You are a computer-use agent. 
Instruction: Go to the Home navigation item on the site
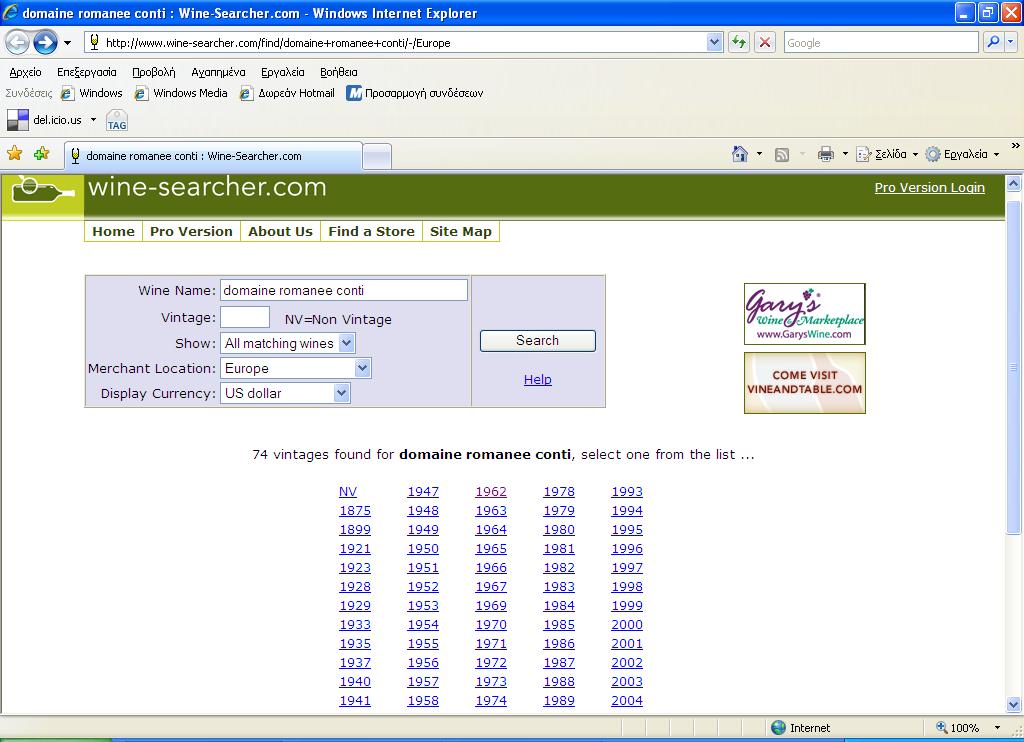114,231
